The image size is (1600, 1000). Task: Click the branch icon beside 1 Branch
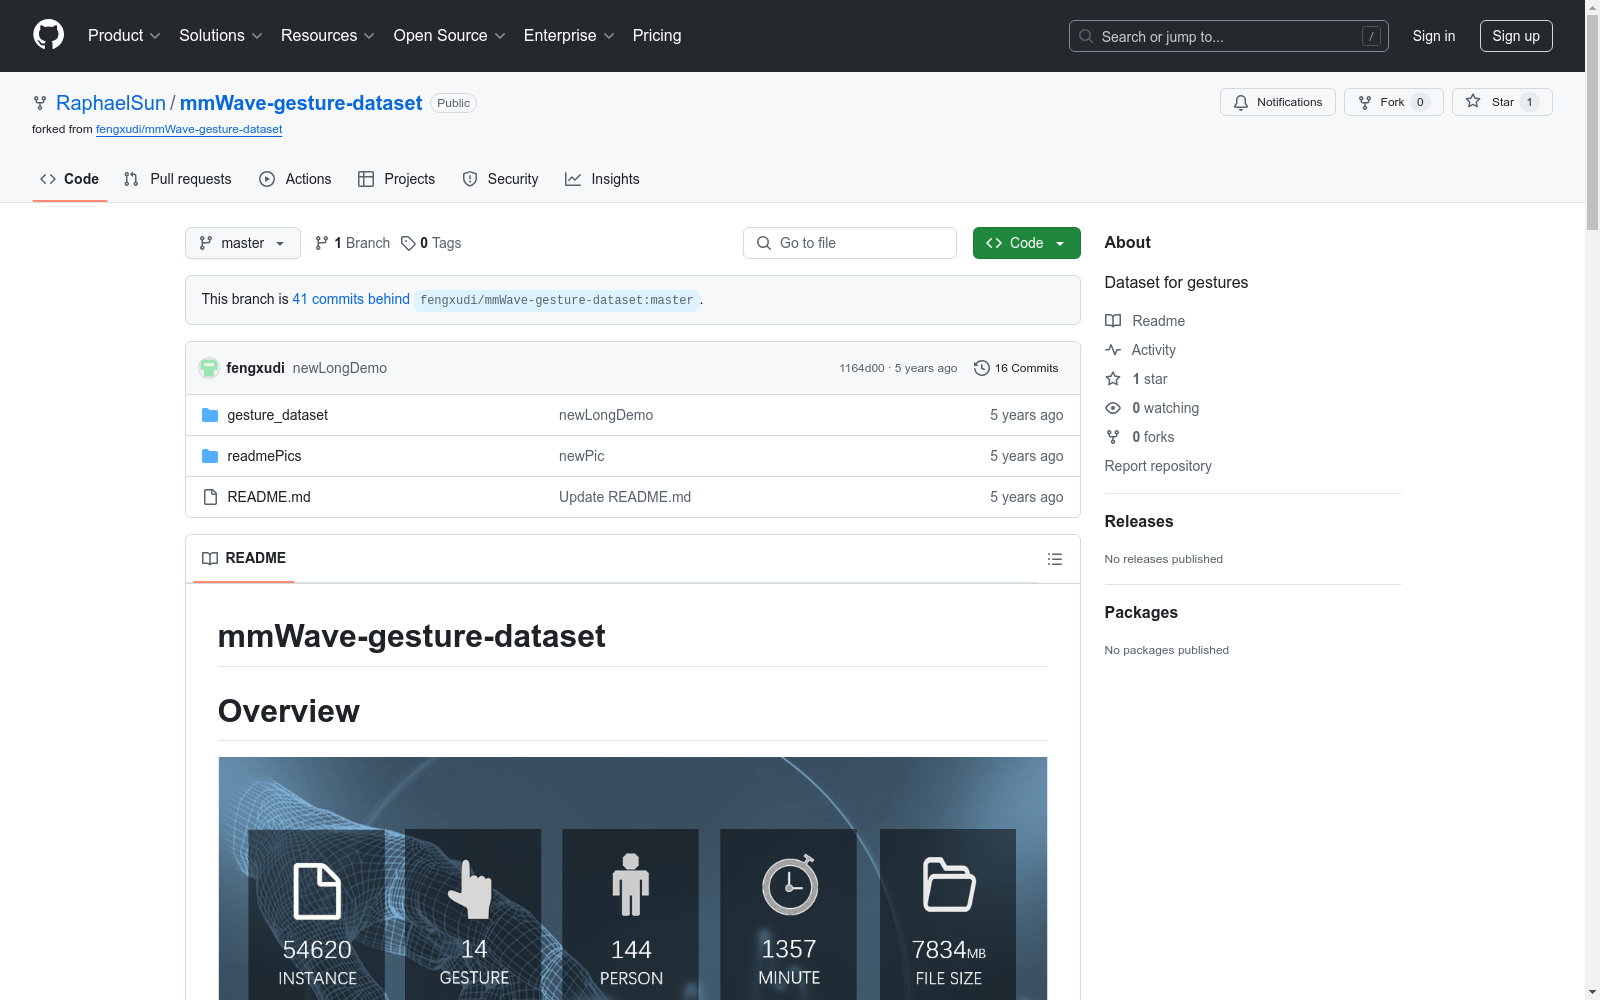[x=322, y=243]
